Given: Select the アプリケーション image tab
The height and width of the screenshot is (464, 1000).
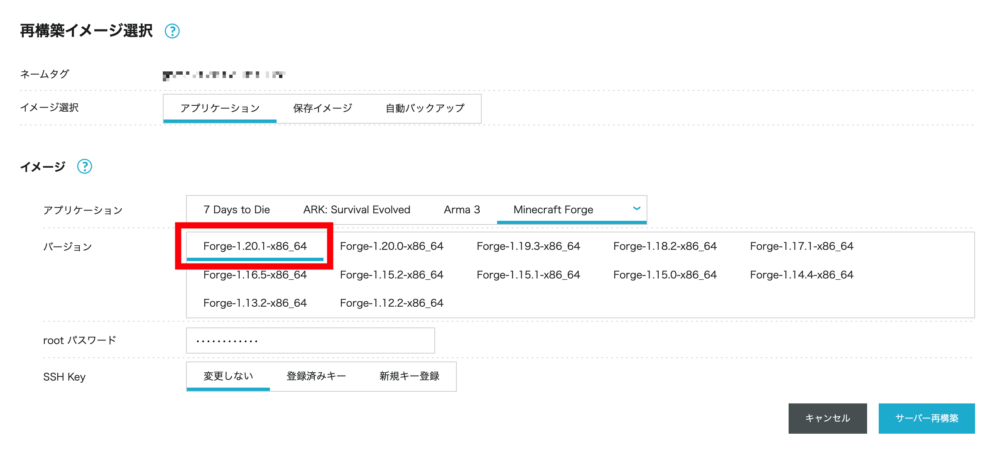Looking at the screenshot, I should 220,108.
